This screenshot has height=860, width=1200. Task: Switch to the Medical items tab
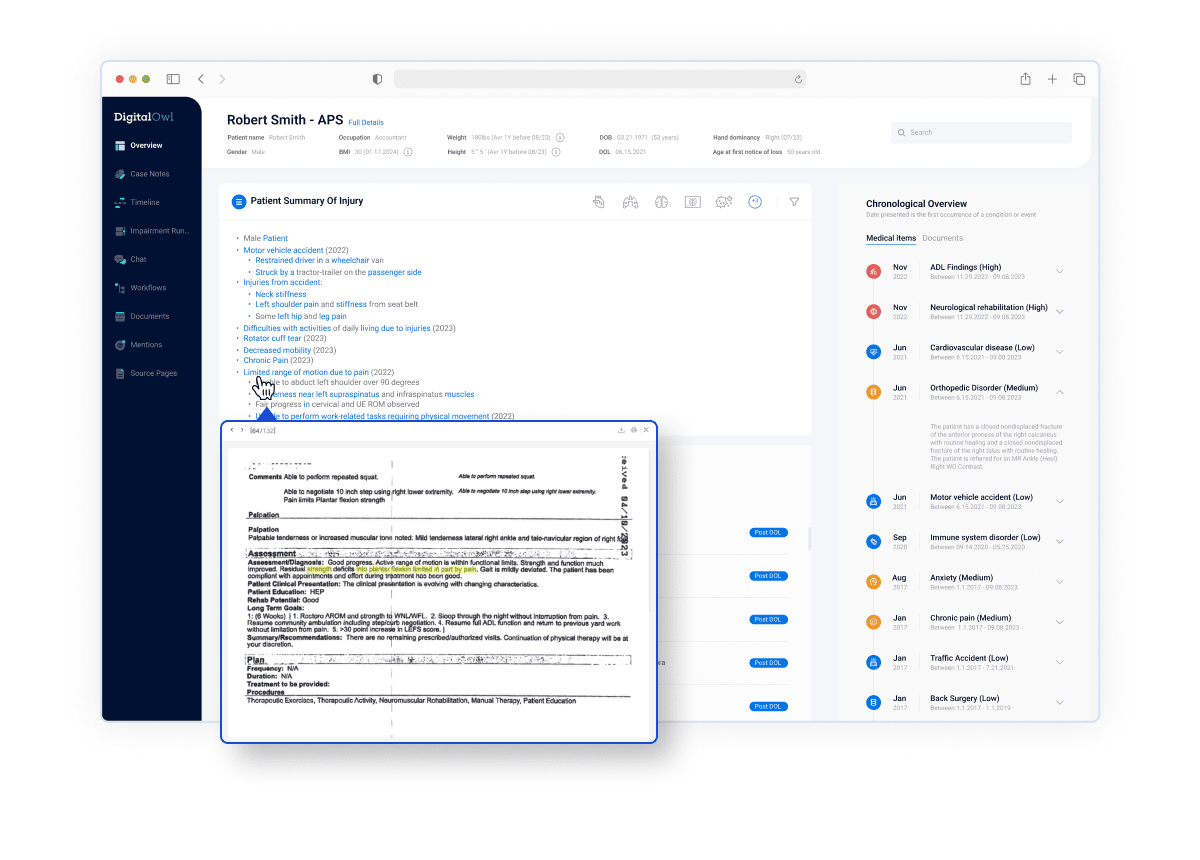[x=890, y=238]
